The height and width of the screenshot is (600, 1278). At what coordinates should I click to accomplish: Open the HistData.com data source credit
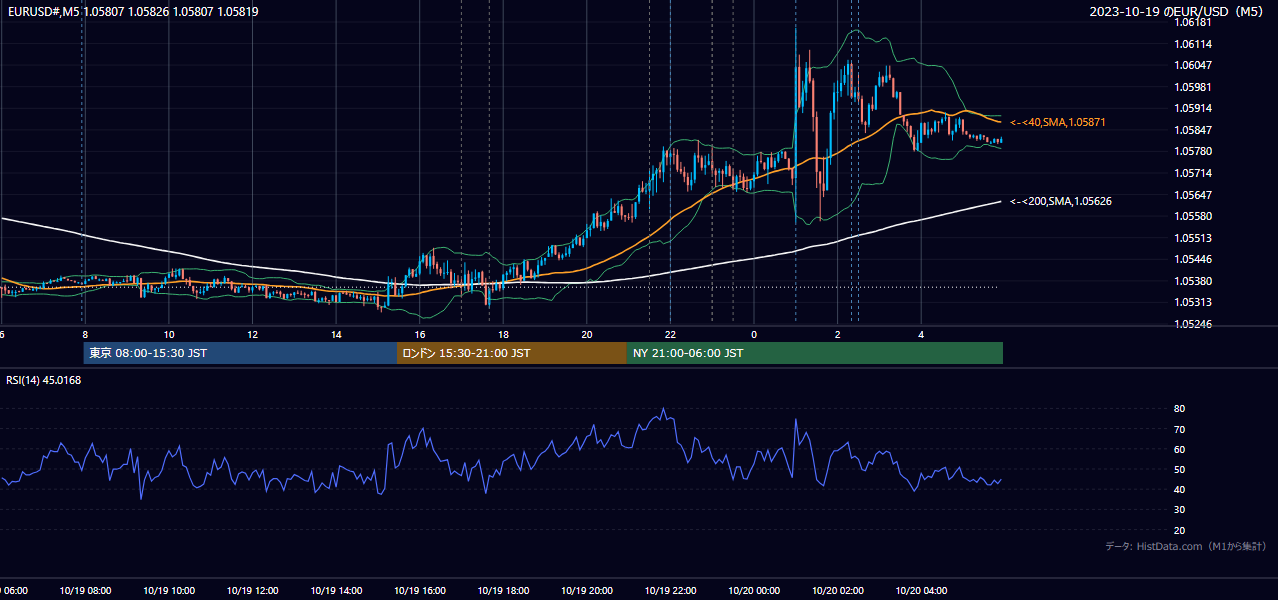click(1186, 546)
